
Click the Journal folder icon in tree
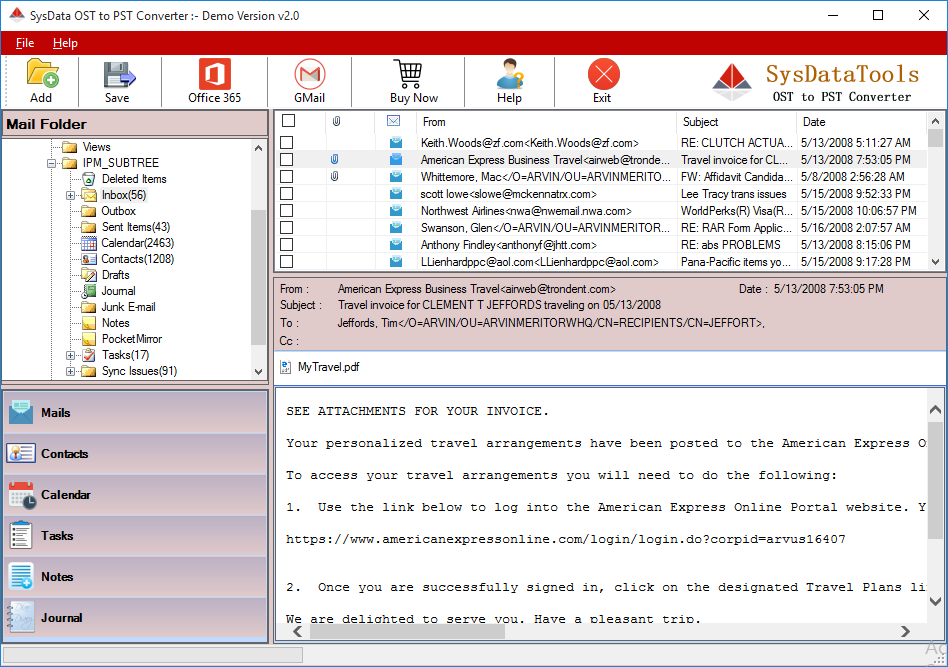click(88, 291)
